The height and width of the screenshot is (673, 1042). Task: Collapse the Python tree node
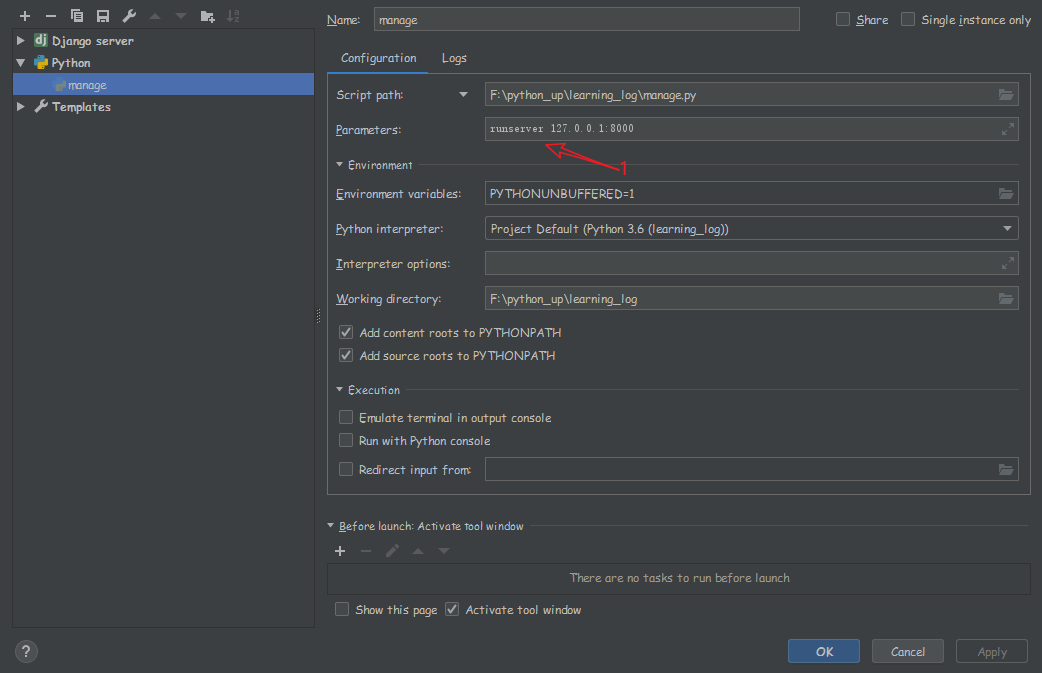tap(21, 62)
